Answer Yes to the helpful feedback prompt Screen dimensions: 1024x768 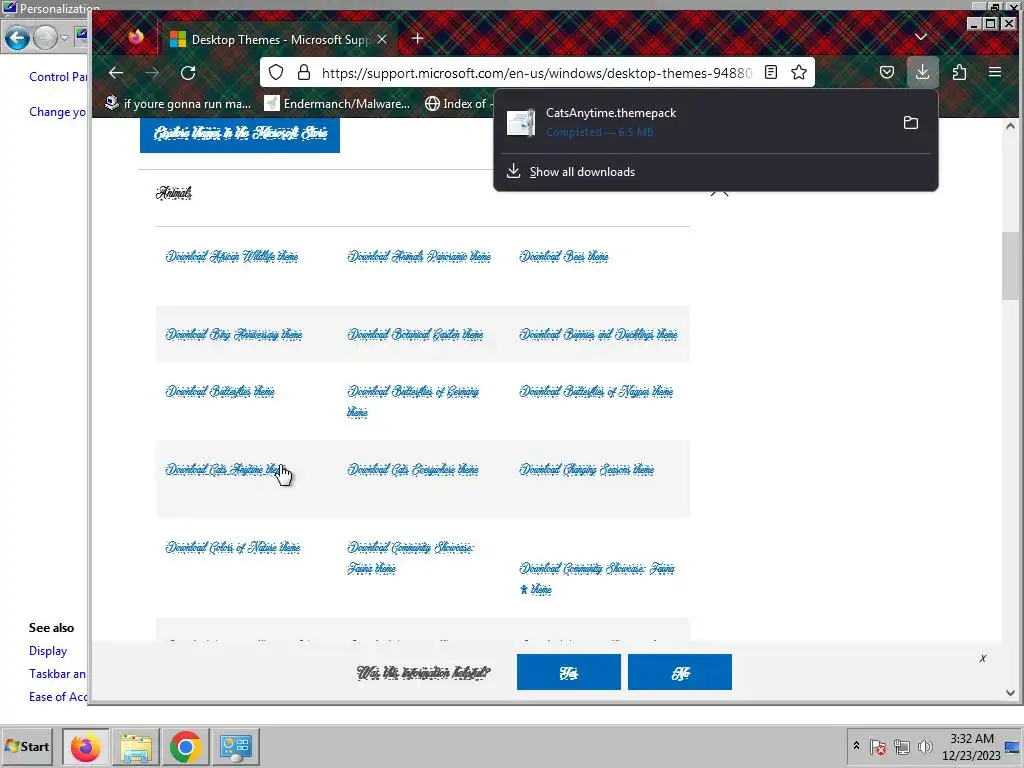pos(569,672)
